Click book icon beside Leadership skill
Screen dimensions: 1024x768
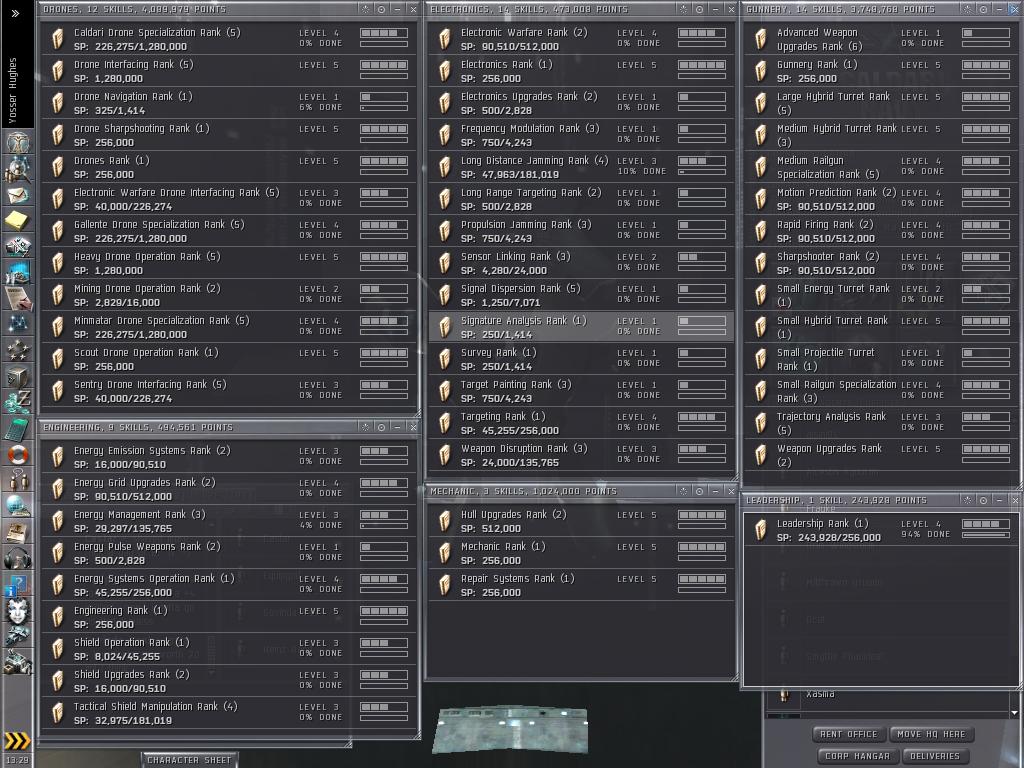761,530
